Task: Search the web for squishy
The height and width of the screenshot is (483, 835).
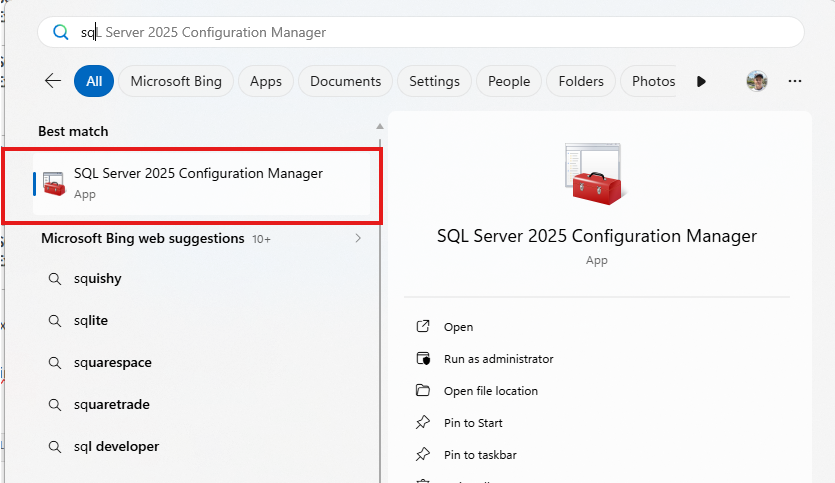Action: (97, 279)
